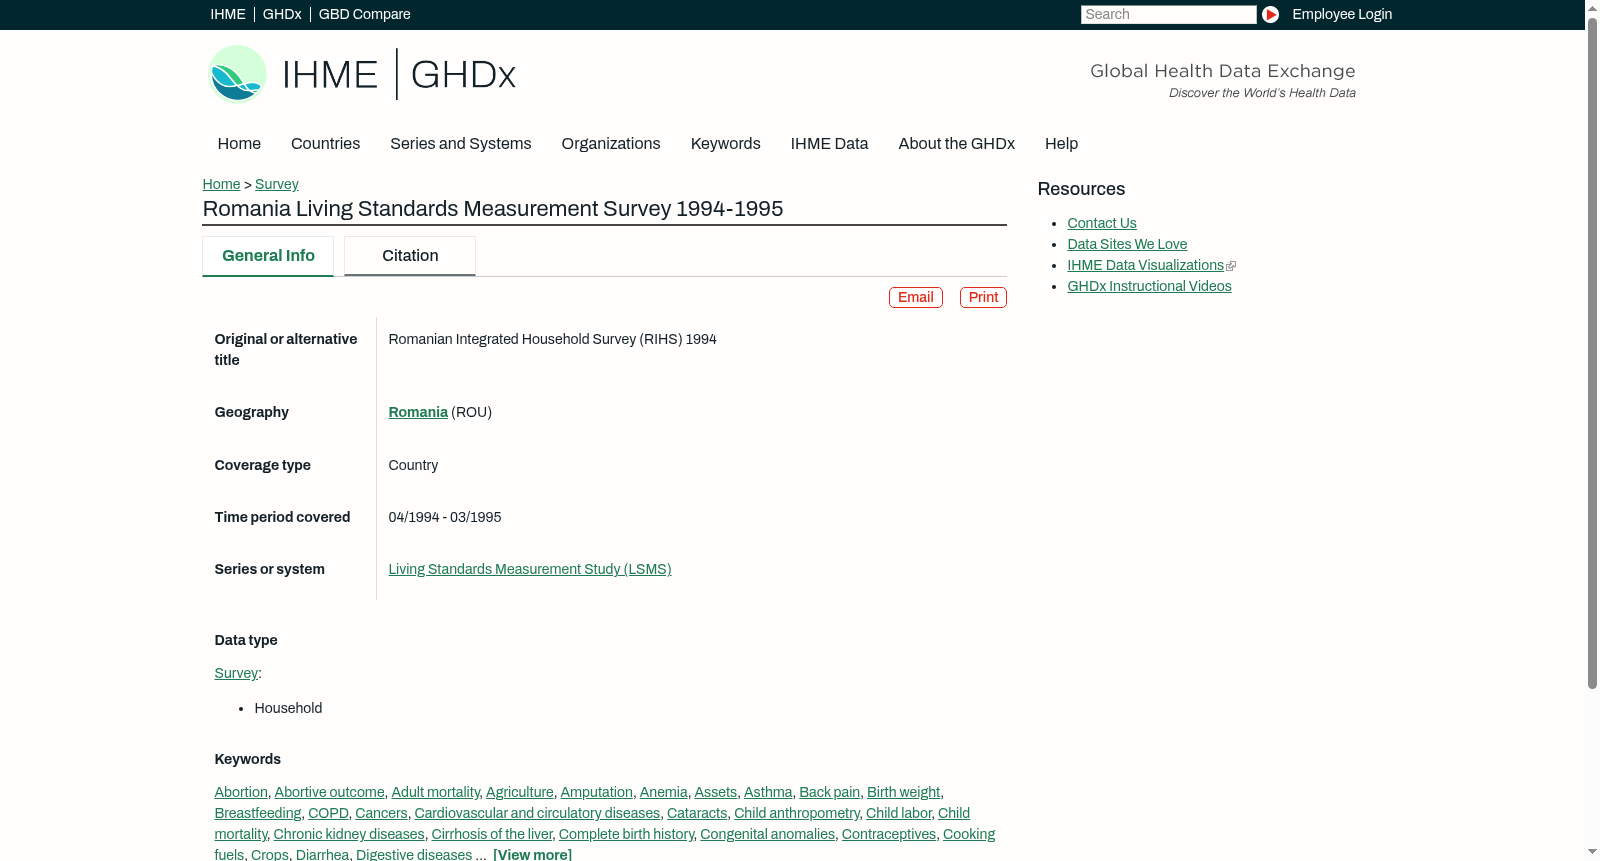The image size is (1600, 861).
Task: Click the page vertical scrollbar thumb
Action: pos(1592,353)
